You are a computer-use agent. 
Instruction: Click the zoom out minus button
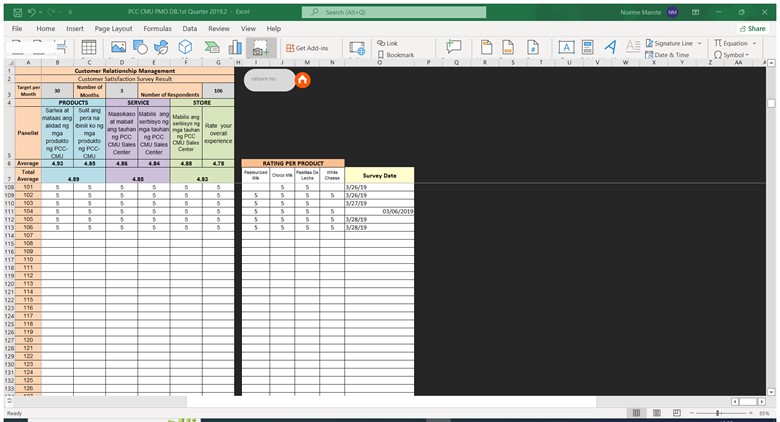[691, 413]
